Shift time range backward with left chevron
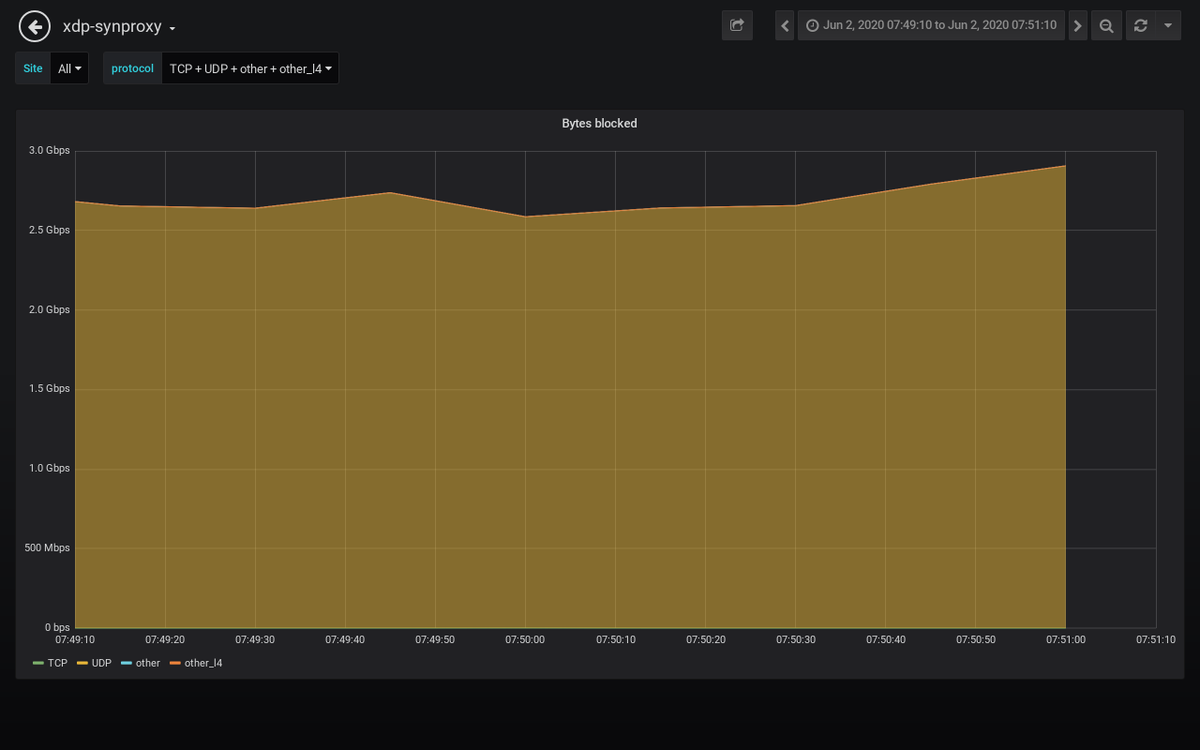Screen dimensions: 1200x750 [x=785, y=25]
